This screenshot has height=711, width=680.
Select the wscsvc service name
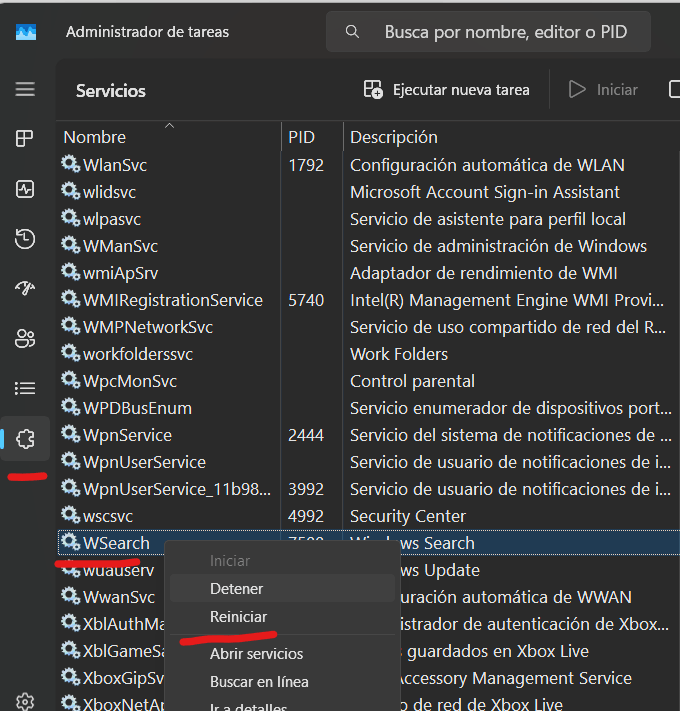[x=107, y=516]
